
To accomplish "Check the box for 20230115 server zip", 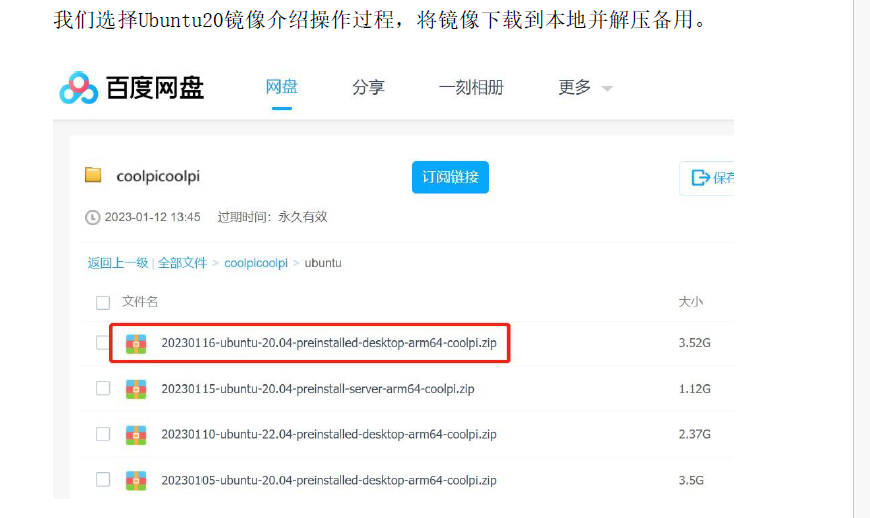I will point(103,388).
